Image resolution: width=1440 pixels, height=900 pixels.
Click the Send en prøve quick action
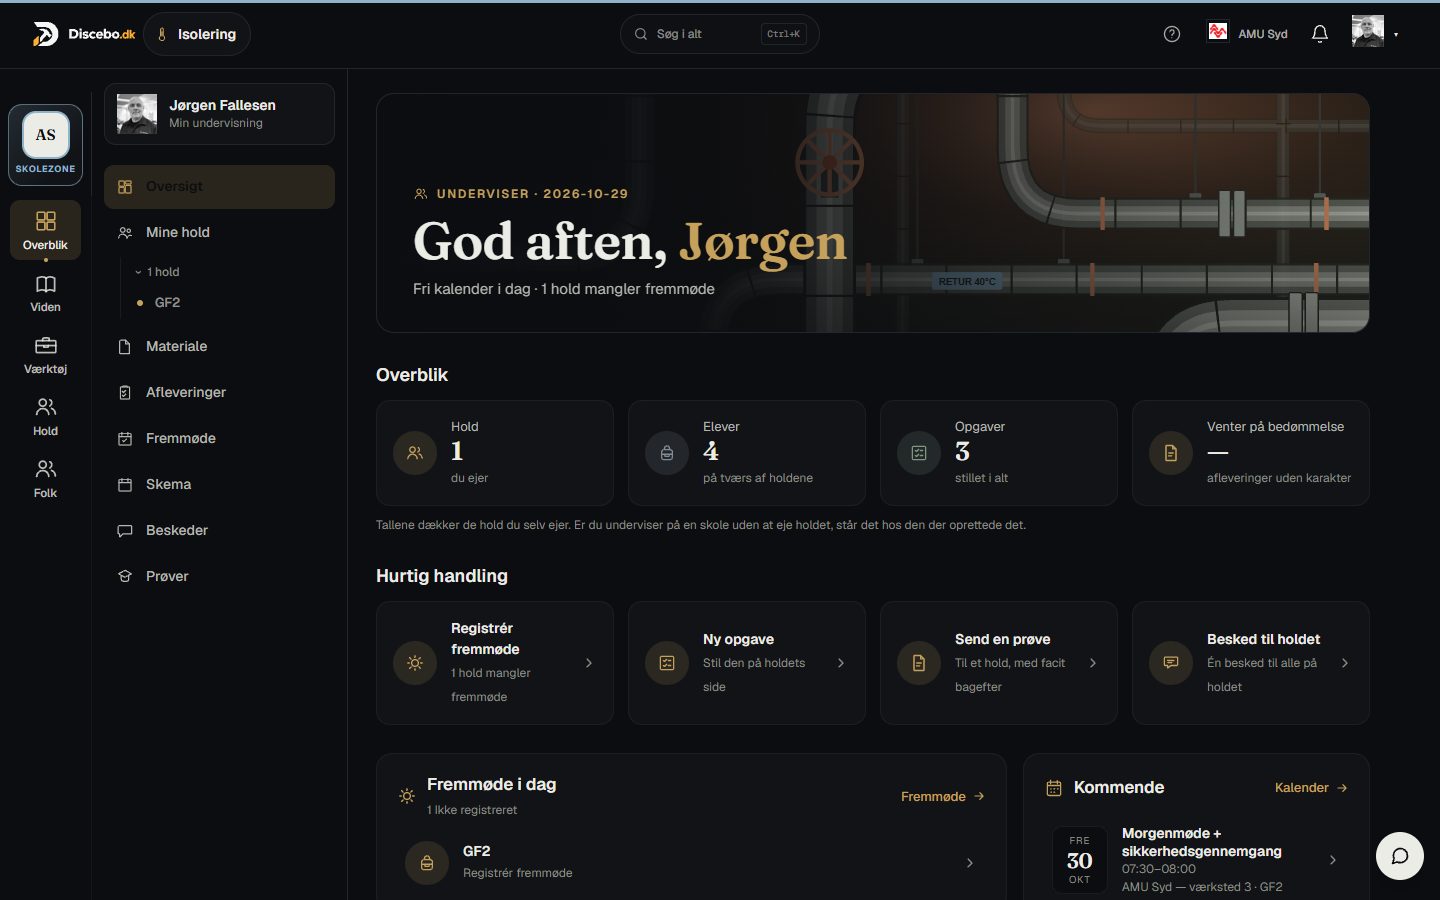(x=998, y=663)
